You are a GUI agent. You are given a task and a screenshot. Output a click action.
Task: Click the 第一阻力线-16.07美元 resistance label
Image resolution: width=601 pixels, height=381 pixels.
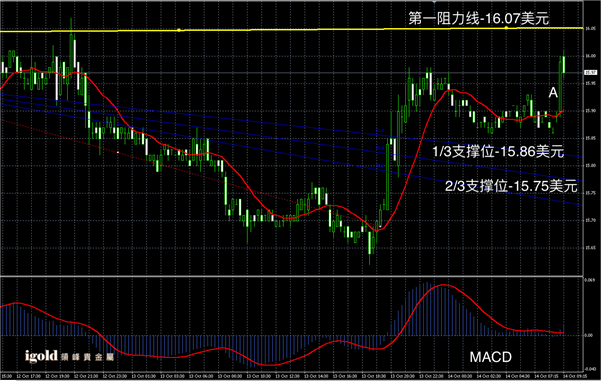[x=478, y=18]
